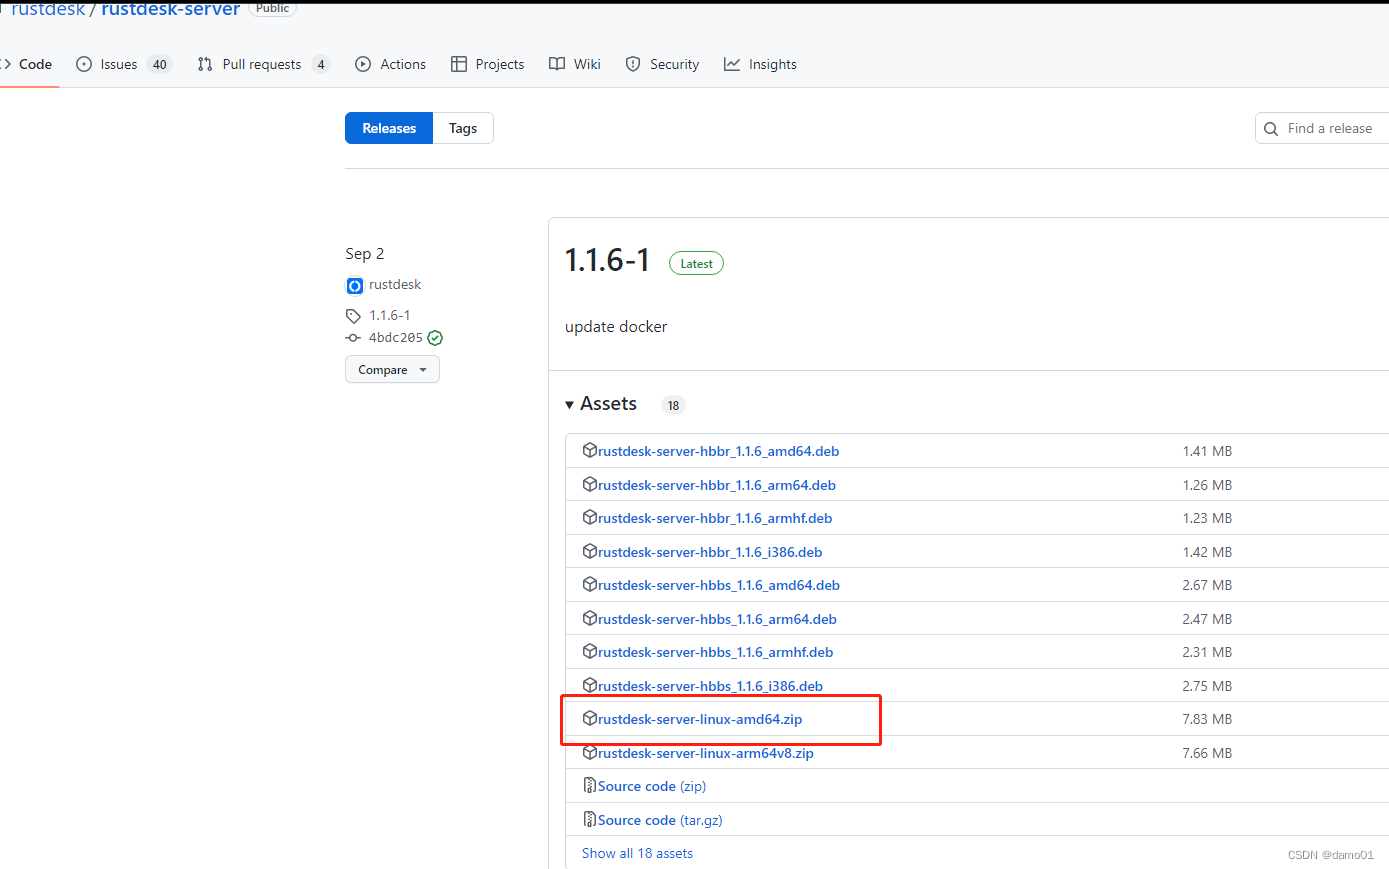Click the Issues circle-dot icon
This screenshot has height=869, width=1389.
[84, 64]
